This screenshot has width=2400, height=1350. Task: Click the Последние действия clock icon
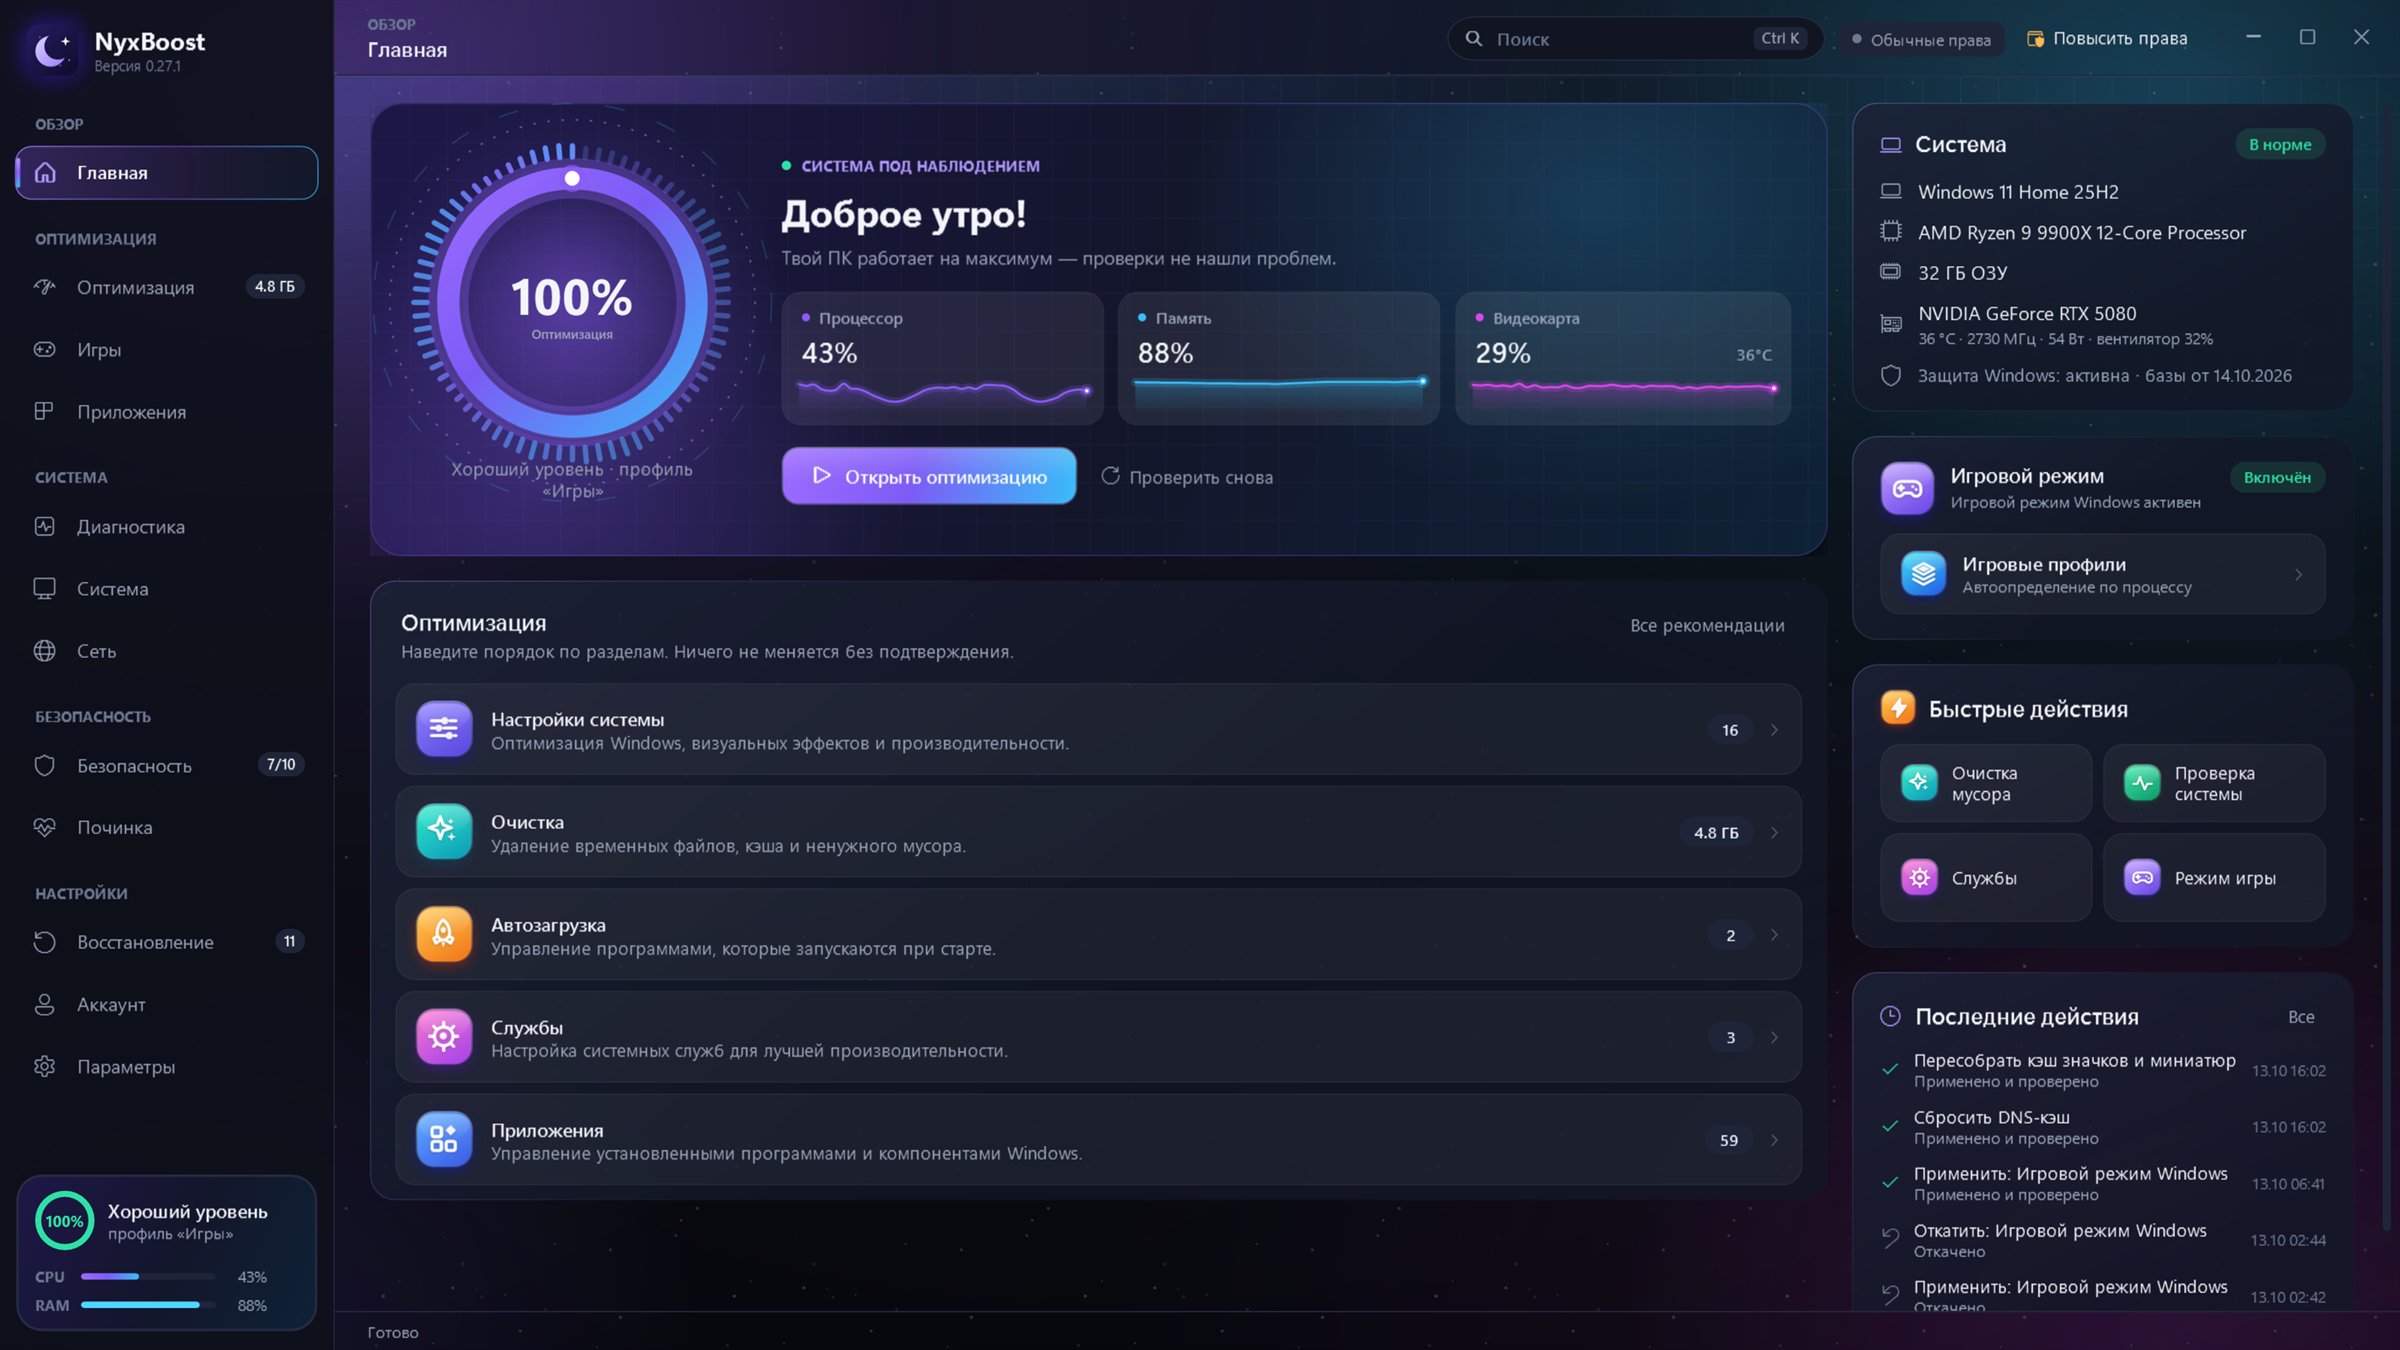tap(1890, 1016)
